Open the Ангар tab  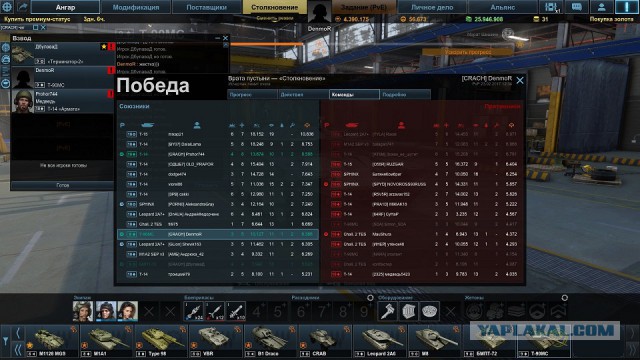65,7
